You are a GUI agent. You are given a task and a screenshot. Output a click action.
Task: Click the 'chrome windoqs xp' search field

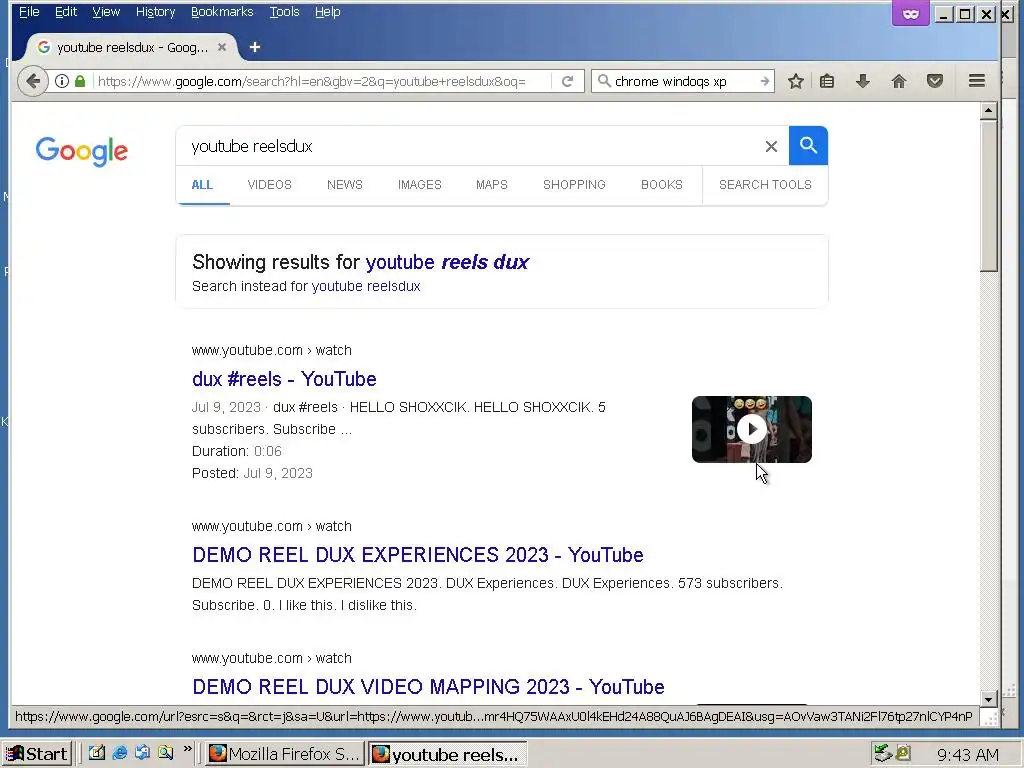[x=682, y=81]
